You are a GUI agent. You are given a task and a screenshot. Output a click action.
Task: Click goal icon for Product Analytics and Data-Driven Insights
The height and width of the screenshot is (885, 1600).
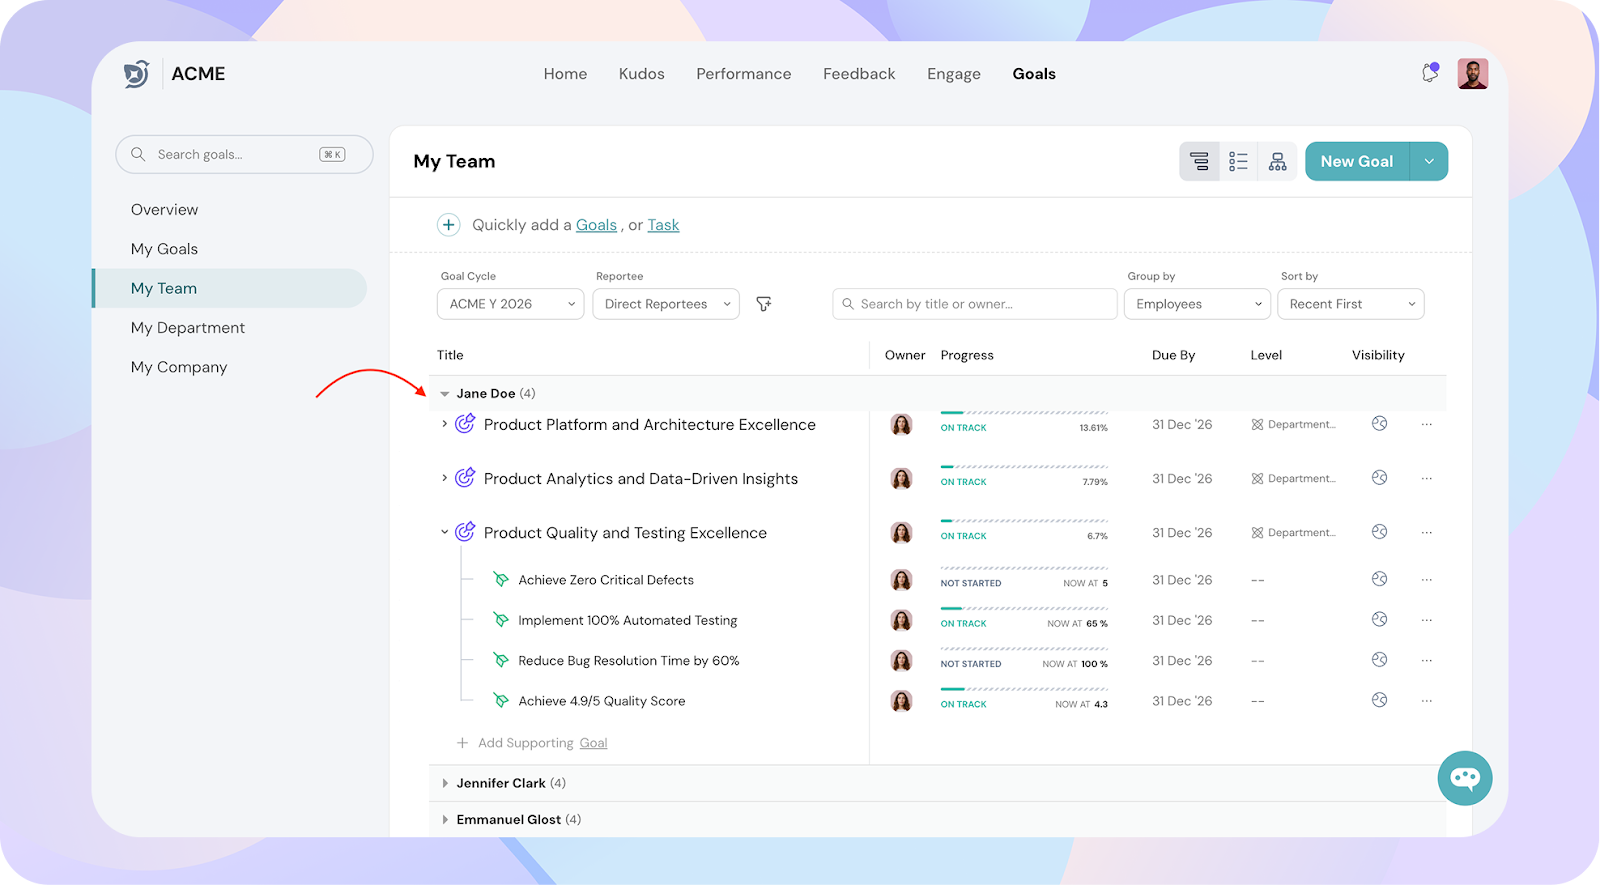465,478
